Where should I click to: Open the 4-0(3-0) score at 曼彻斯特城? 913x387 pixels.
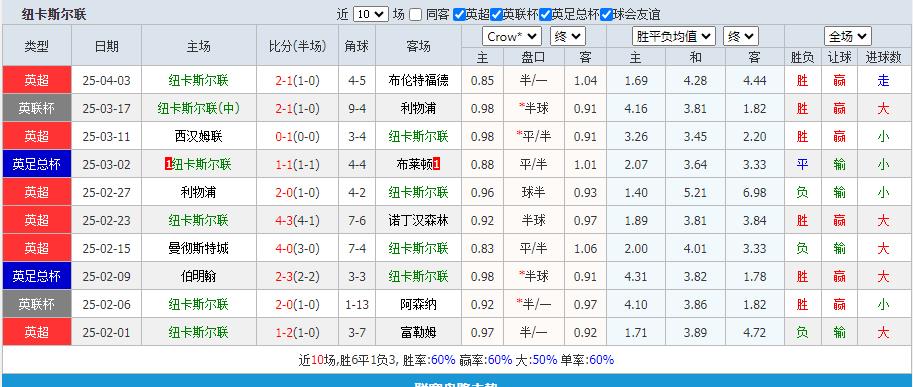(x=298, y=248)
